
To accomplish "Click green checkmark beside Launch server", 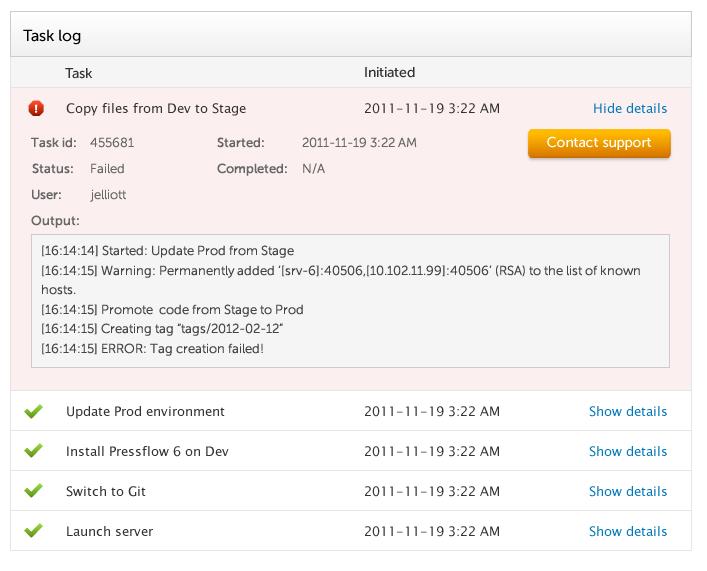I will [x=34, y=531].
